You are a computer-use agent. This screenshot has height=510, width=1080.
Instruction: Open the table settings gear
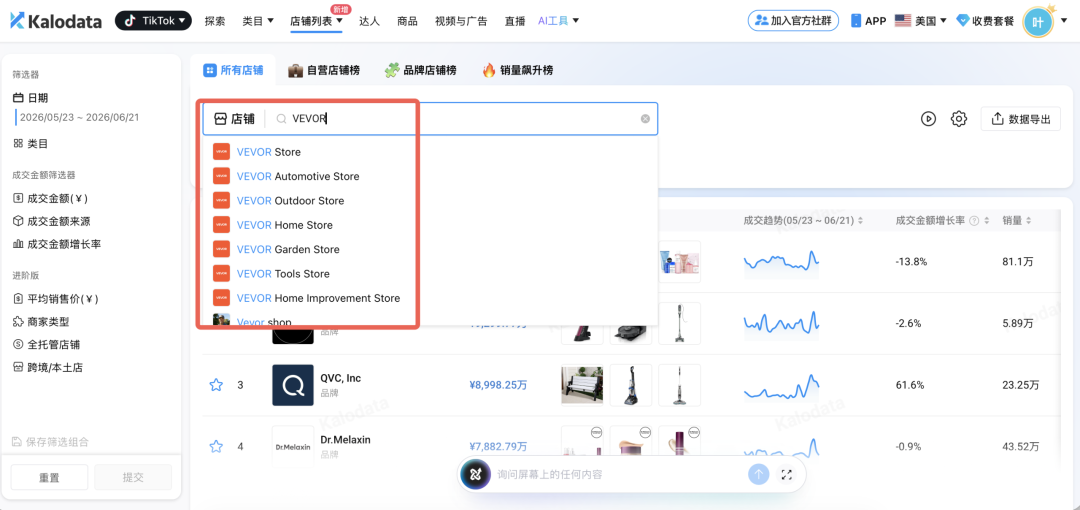(959, 119)
